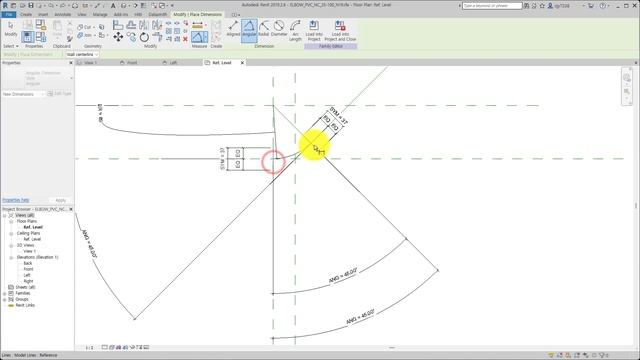Image resolution: width=640 pixels, height=360 pixels.
Task: Select the Arc Length dimension tool
Action: [x=295, y=31]
